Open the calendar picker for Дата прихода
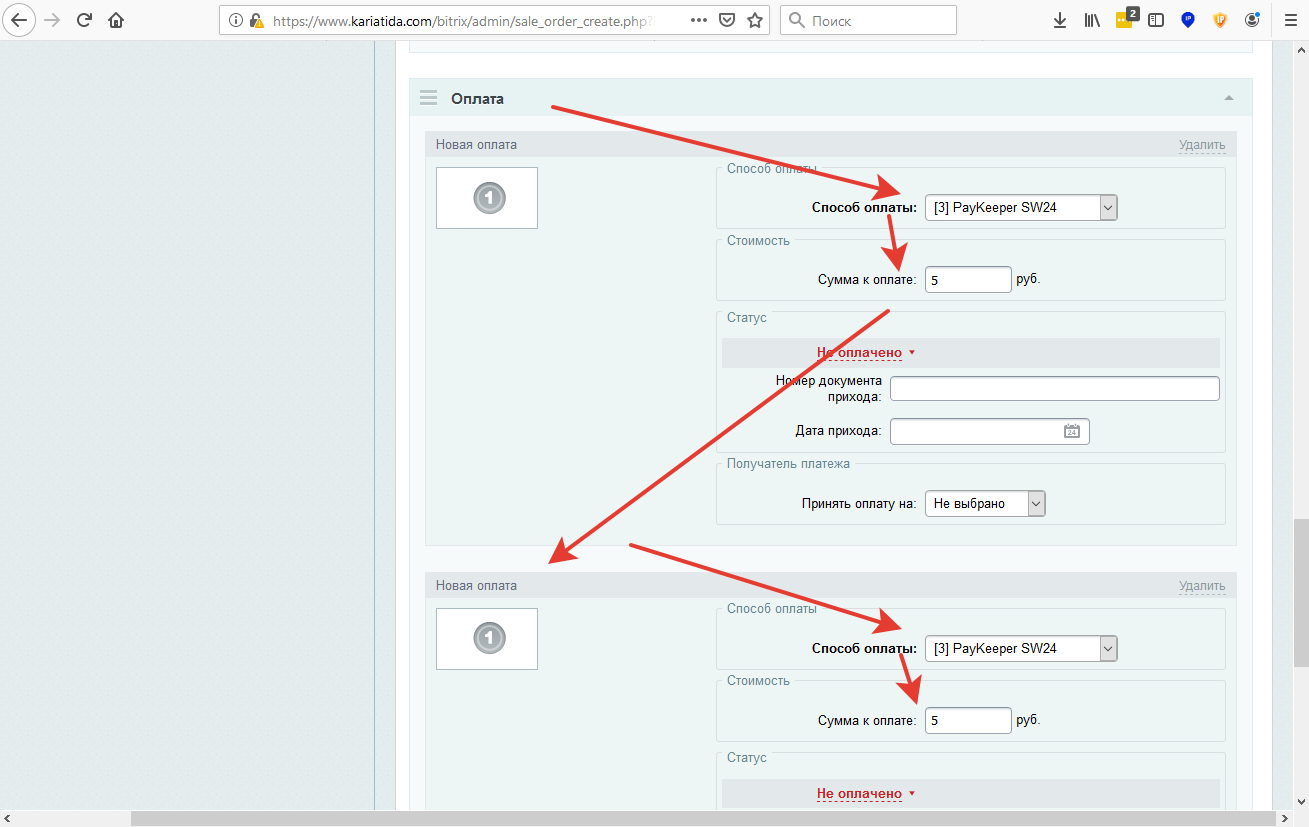Screen dimensions: 1309x827 coord(1071,431)
